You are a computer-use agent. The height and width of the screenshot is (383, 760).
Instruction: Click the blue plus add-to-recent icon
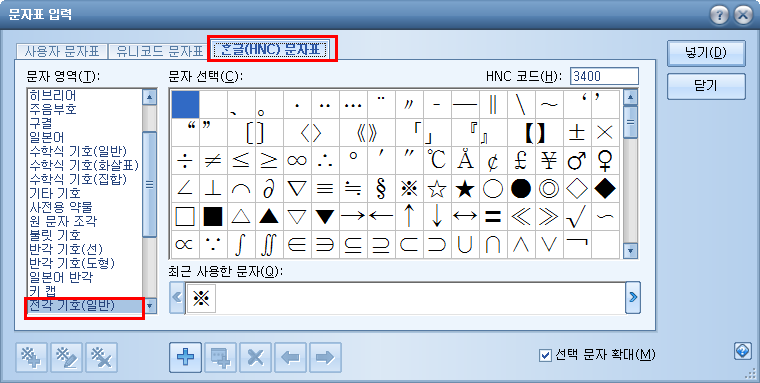(186, 357)
